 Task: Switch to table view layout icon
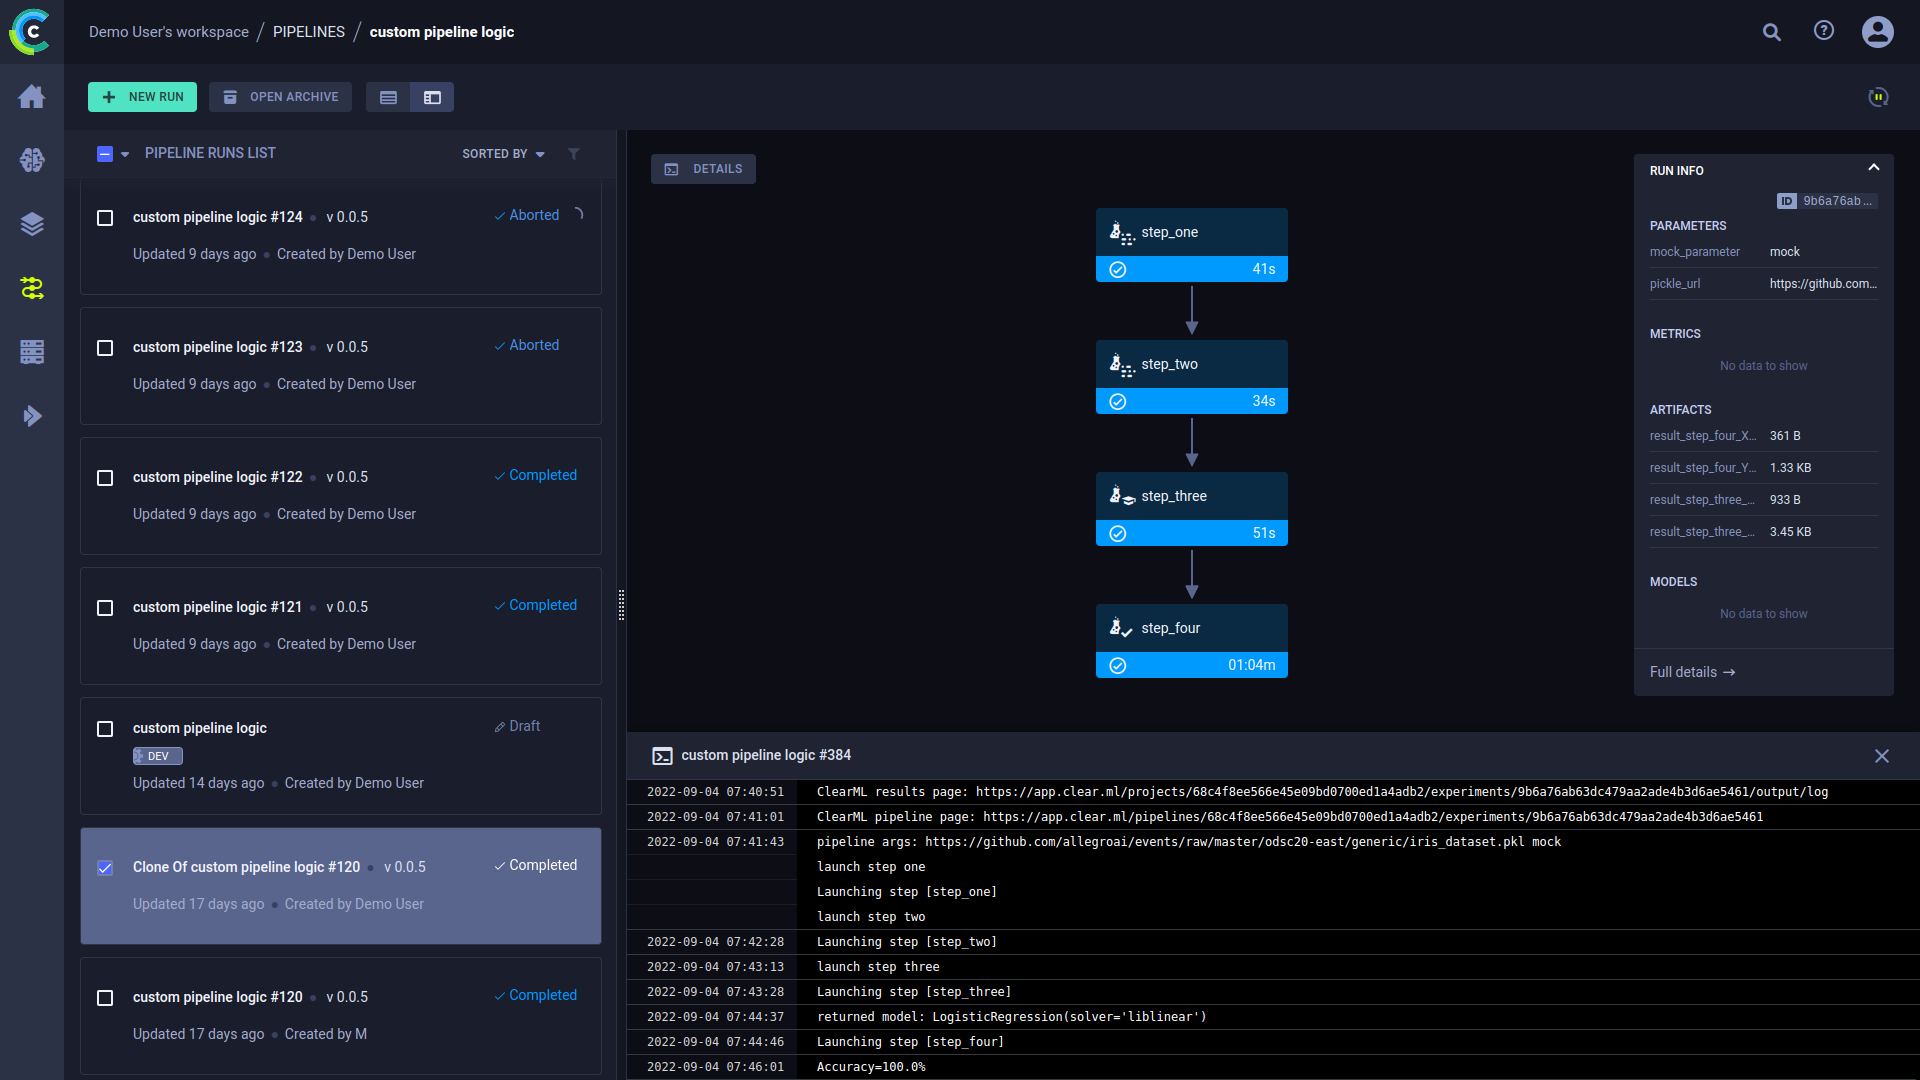click(x=388, y=97)
